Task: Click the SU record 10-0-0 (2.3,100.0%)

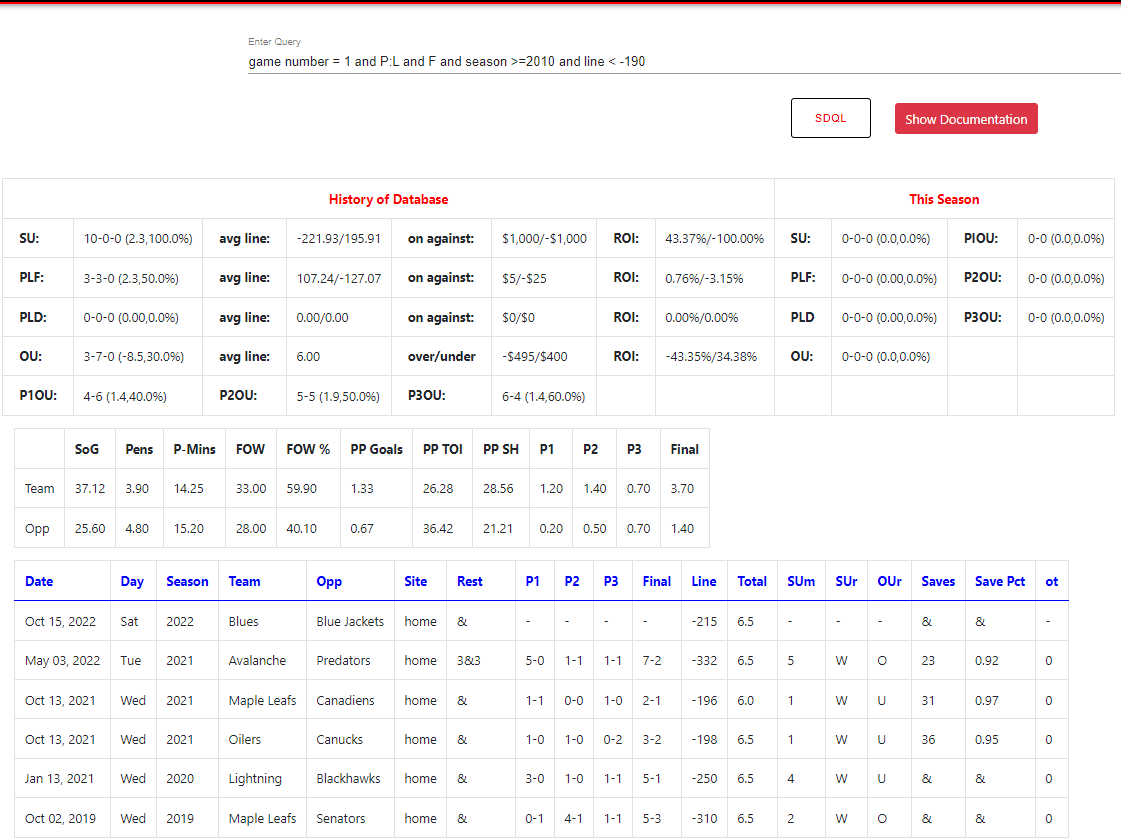Action: pyautogui.click(x=138, y=239)
